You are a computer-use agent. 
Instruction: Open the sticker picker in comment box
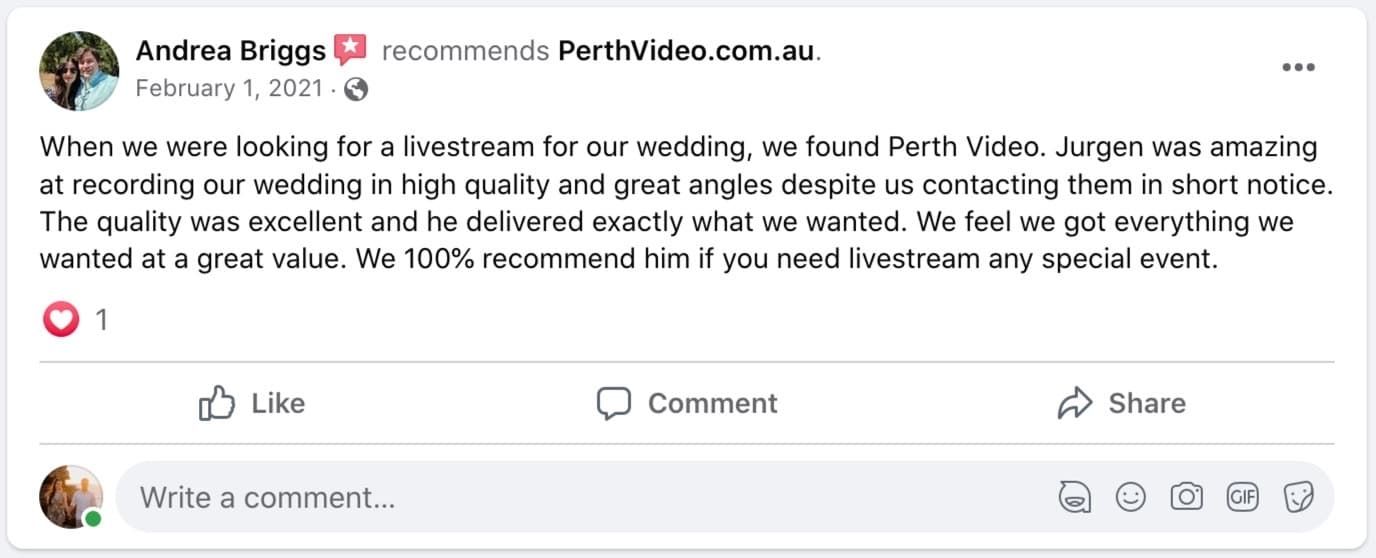click(1298, 497)
